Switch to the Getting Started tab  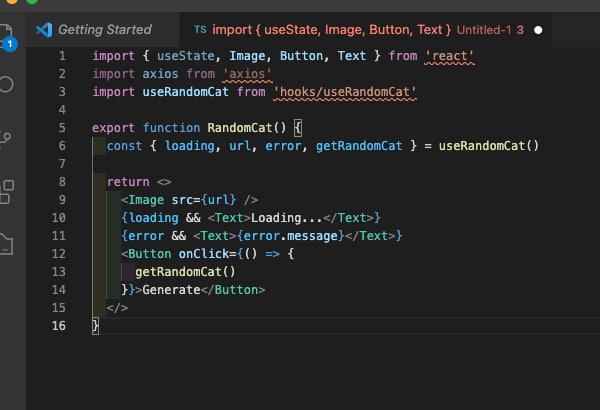(103, 30)
